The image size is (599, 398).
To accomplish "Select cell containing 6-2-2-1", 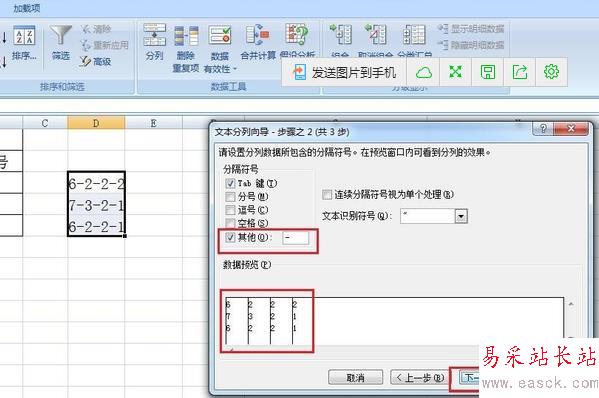I will [x=96, y=226].
